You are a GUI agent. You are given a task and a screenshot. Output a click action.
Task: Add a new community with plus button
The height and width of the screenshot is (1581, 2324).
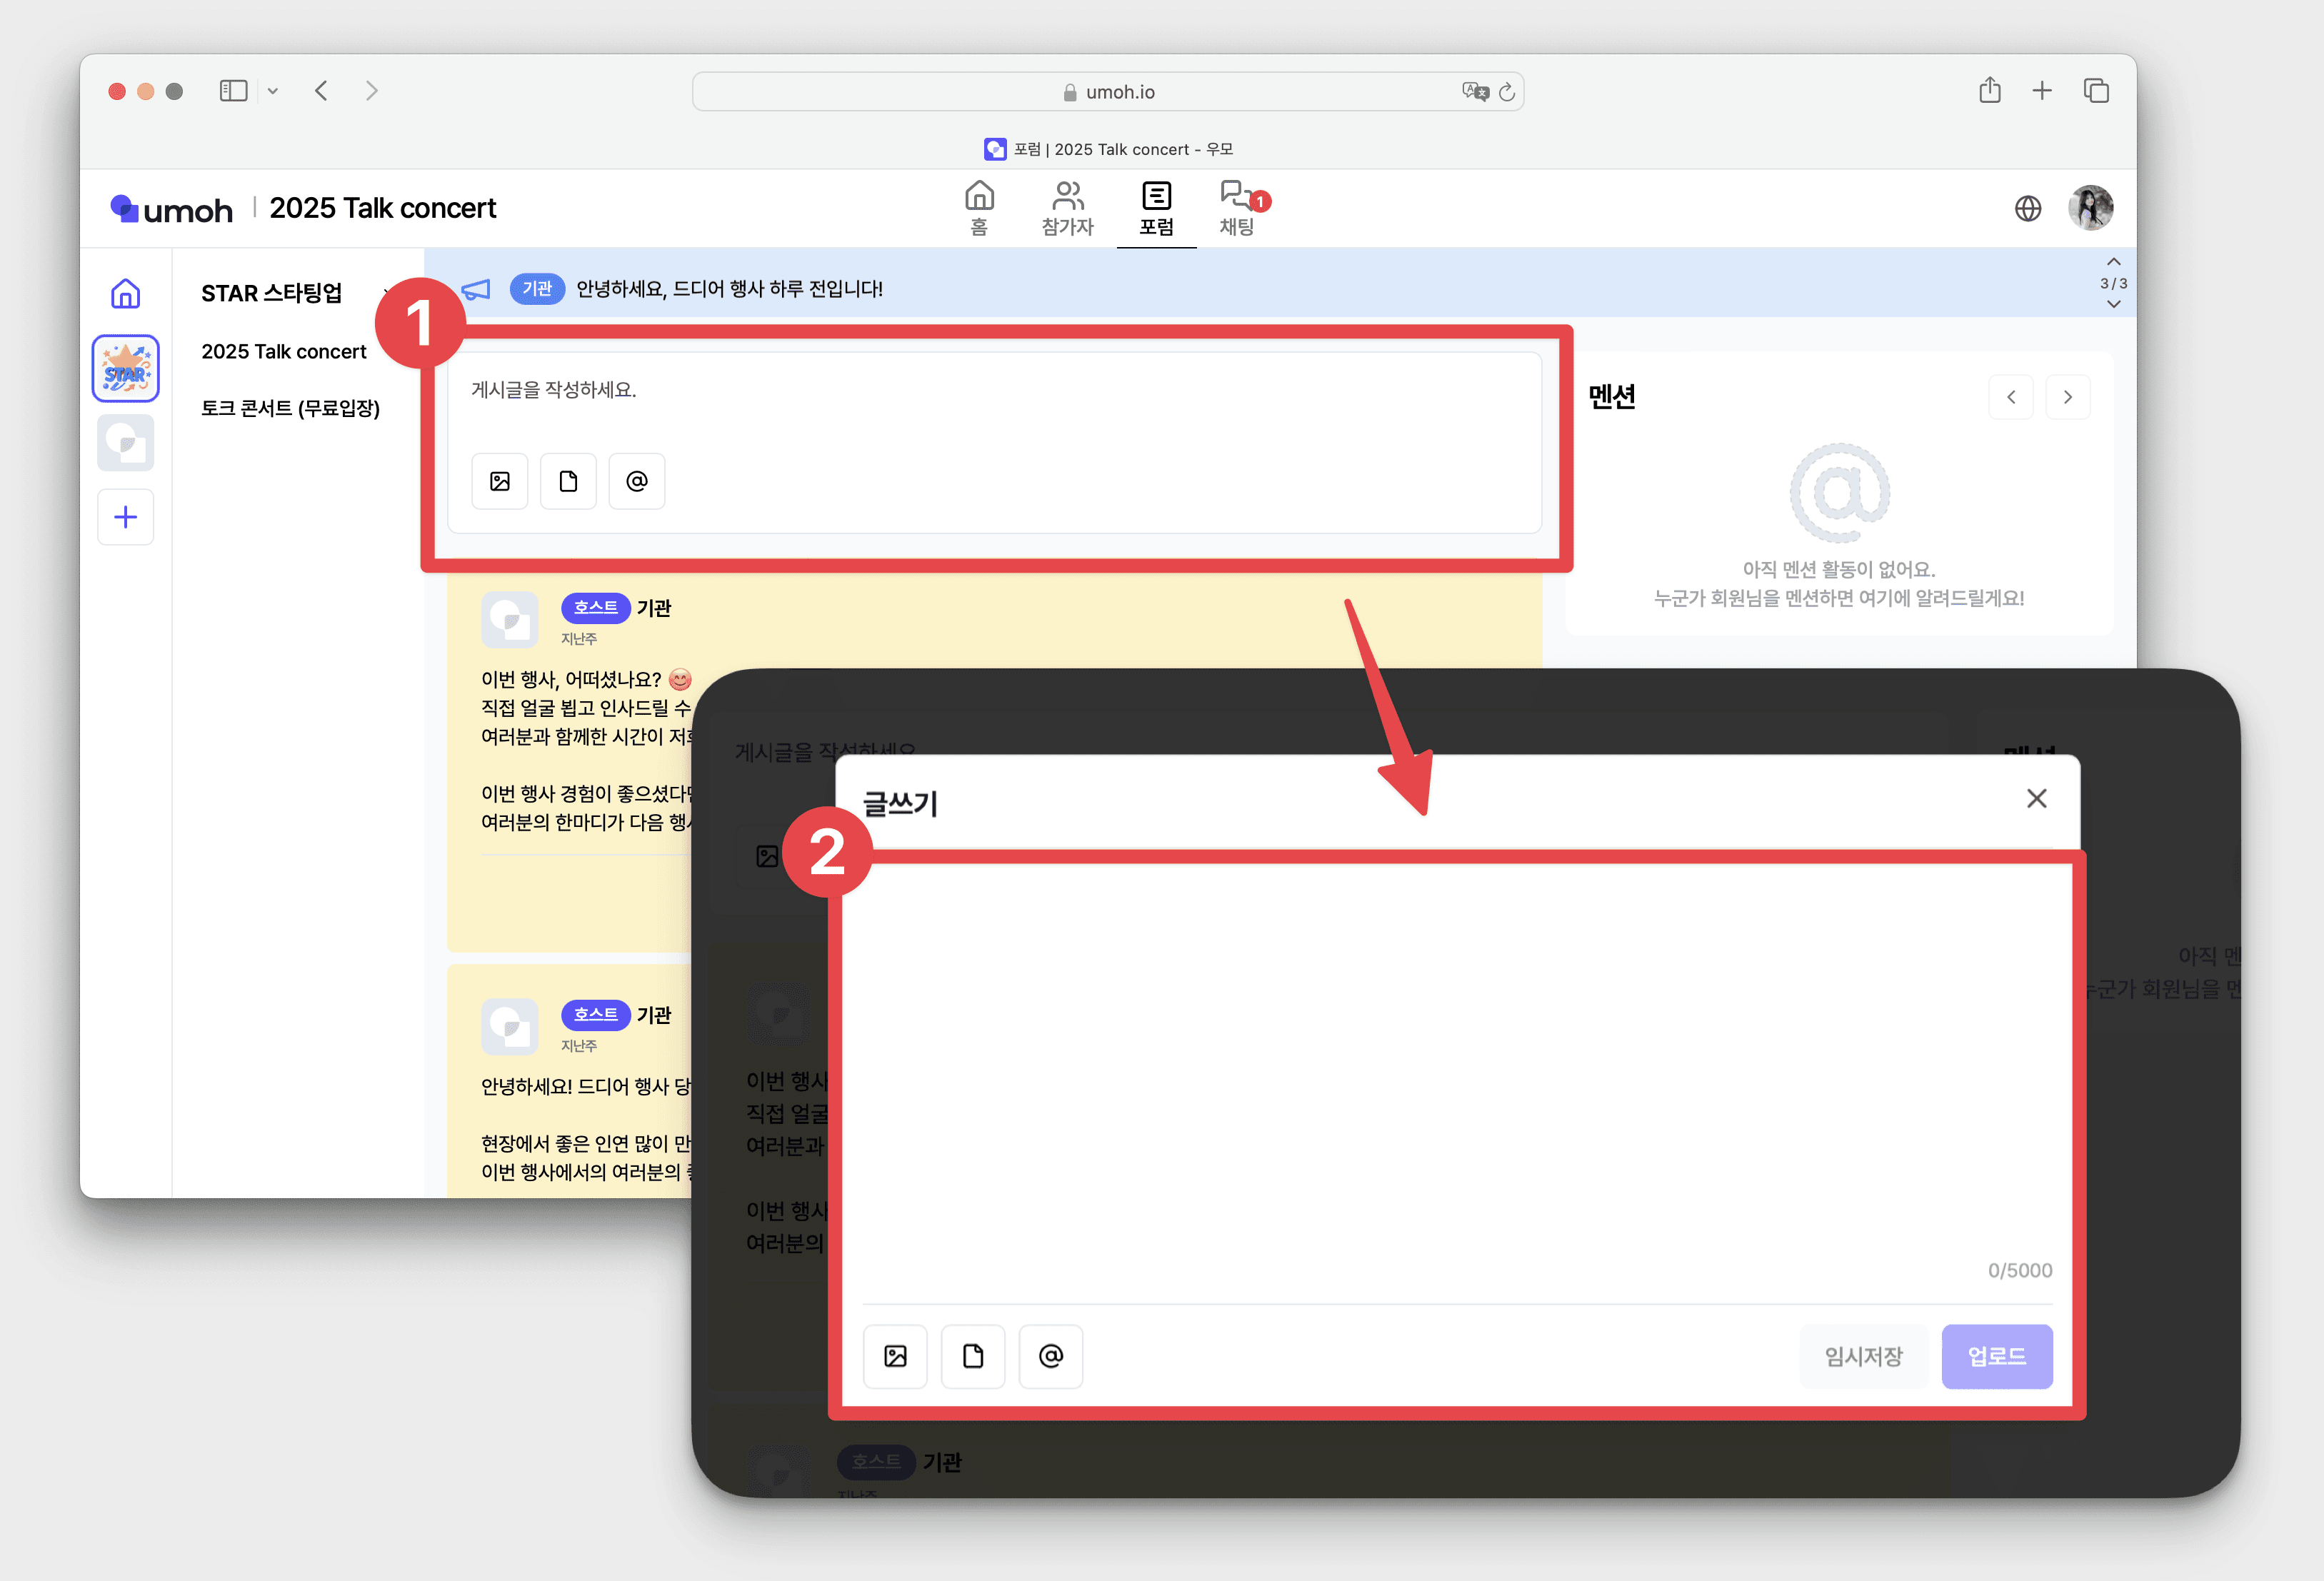pyautogui.click(x=125, y=517)
